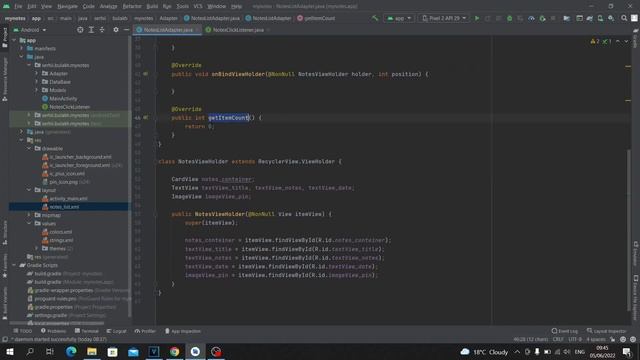Collapse the layout folder
The width and height of the screenshot is (640, 360).
[x=29, y=190]
